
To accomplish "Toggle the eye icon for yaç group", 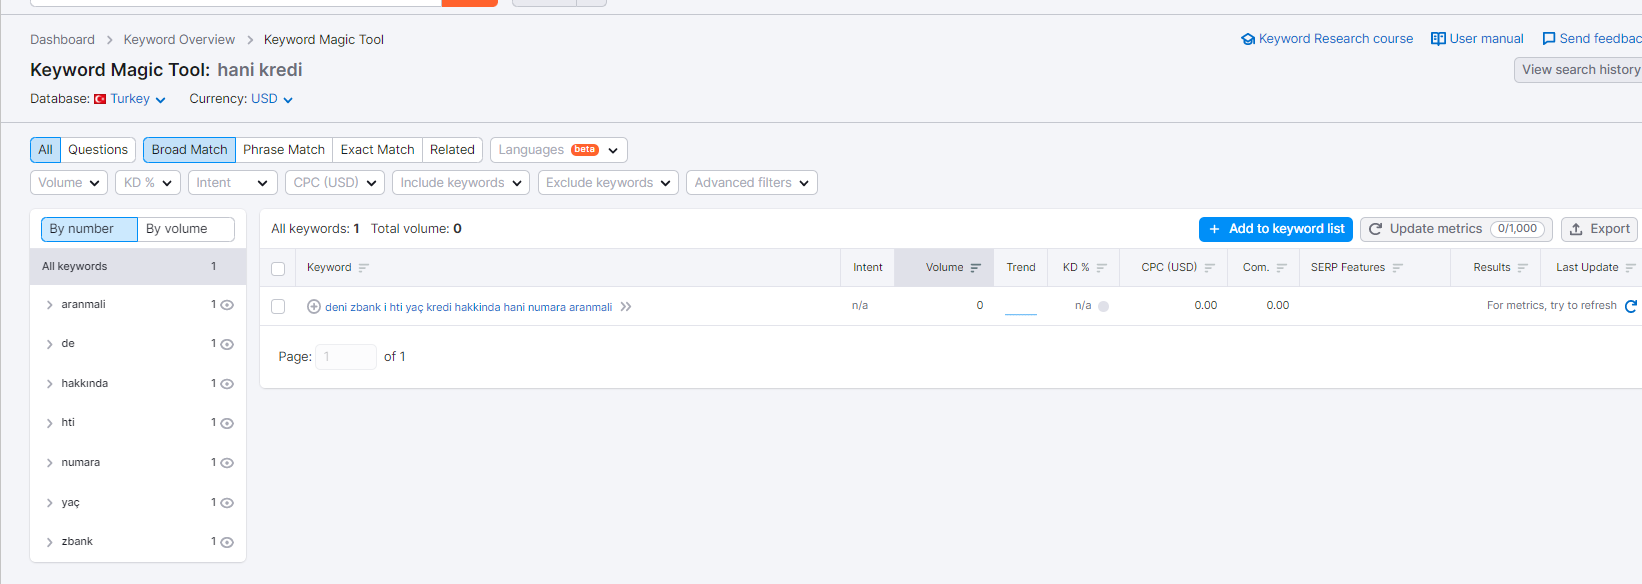I will point(227,503).
